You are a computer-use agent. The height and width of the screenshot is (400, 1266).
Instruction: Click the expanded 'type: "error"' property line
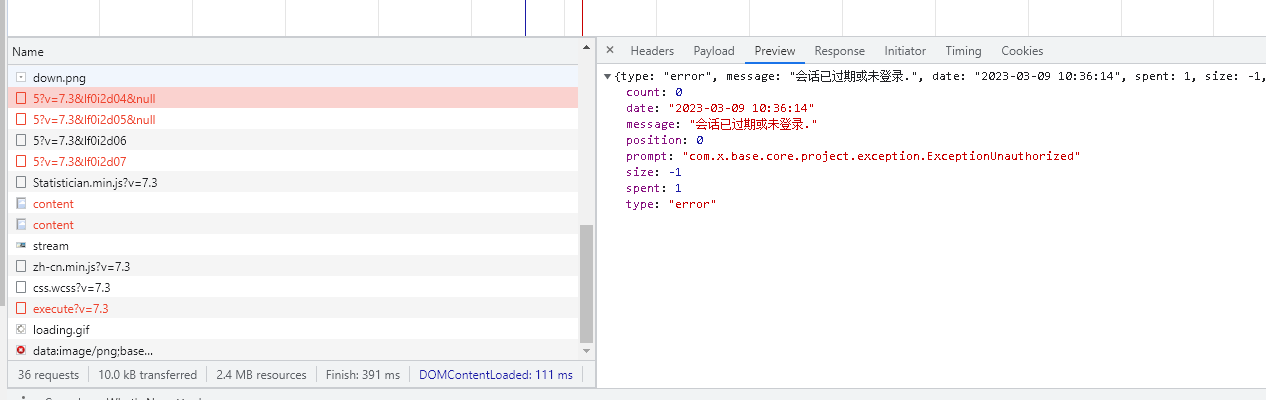[671, 204]
